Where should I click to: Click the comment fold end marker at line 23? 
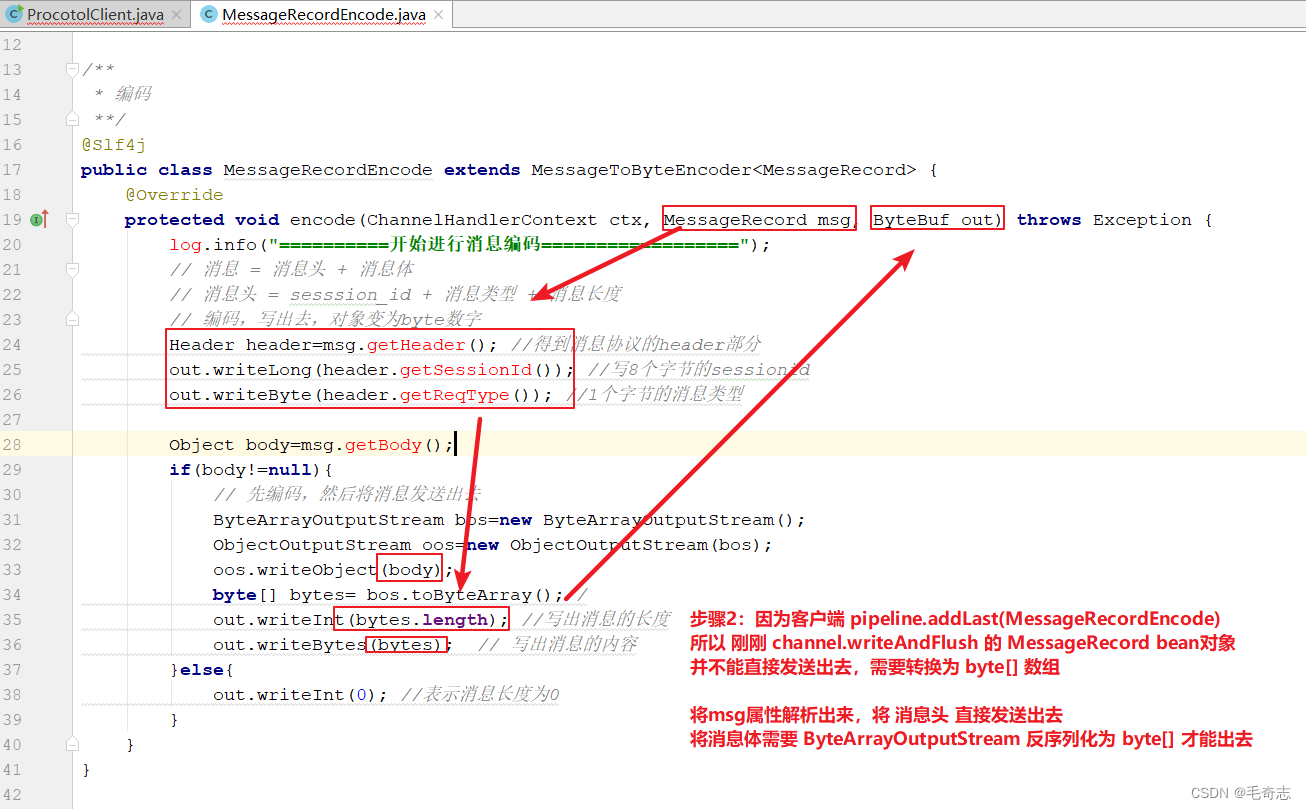coord(72,319)
